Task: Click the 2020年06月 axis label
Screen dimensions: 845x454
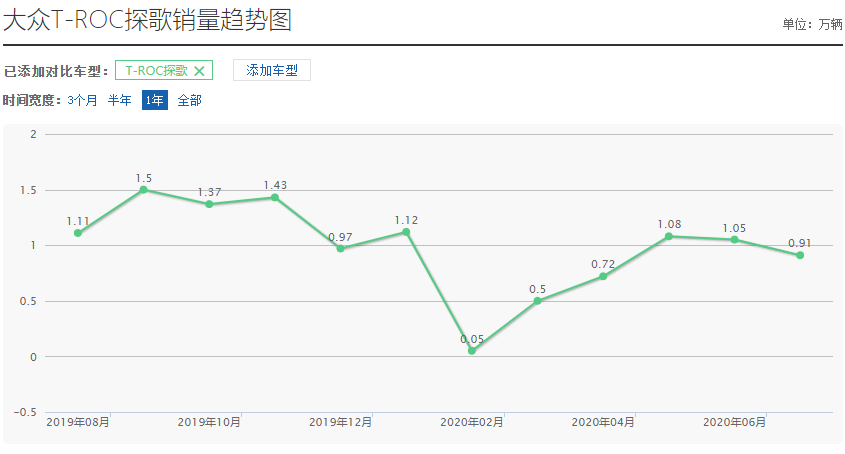Action: point(735,422)
